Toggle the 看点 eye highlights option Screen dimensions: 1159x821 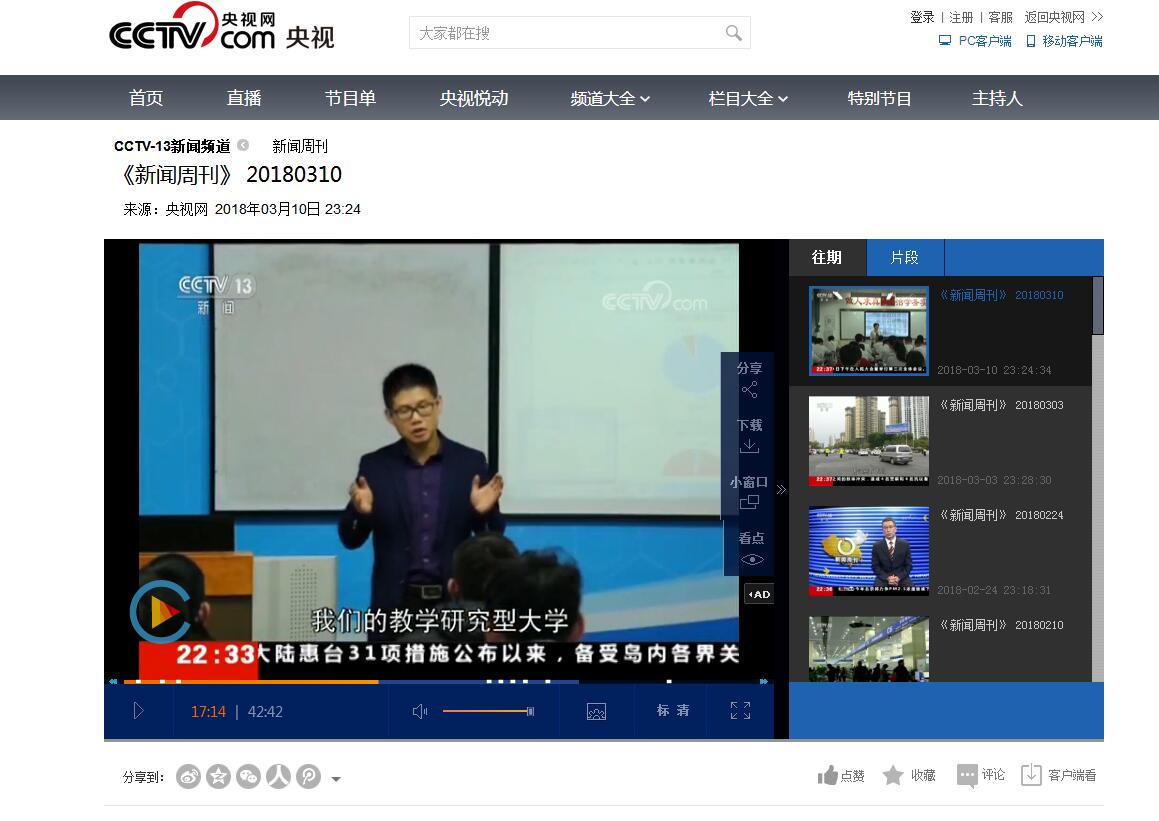[751, 549]
